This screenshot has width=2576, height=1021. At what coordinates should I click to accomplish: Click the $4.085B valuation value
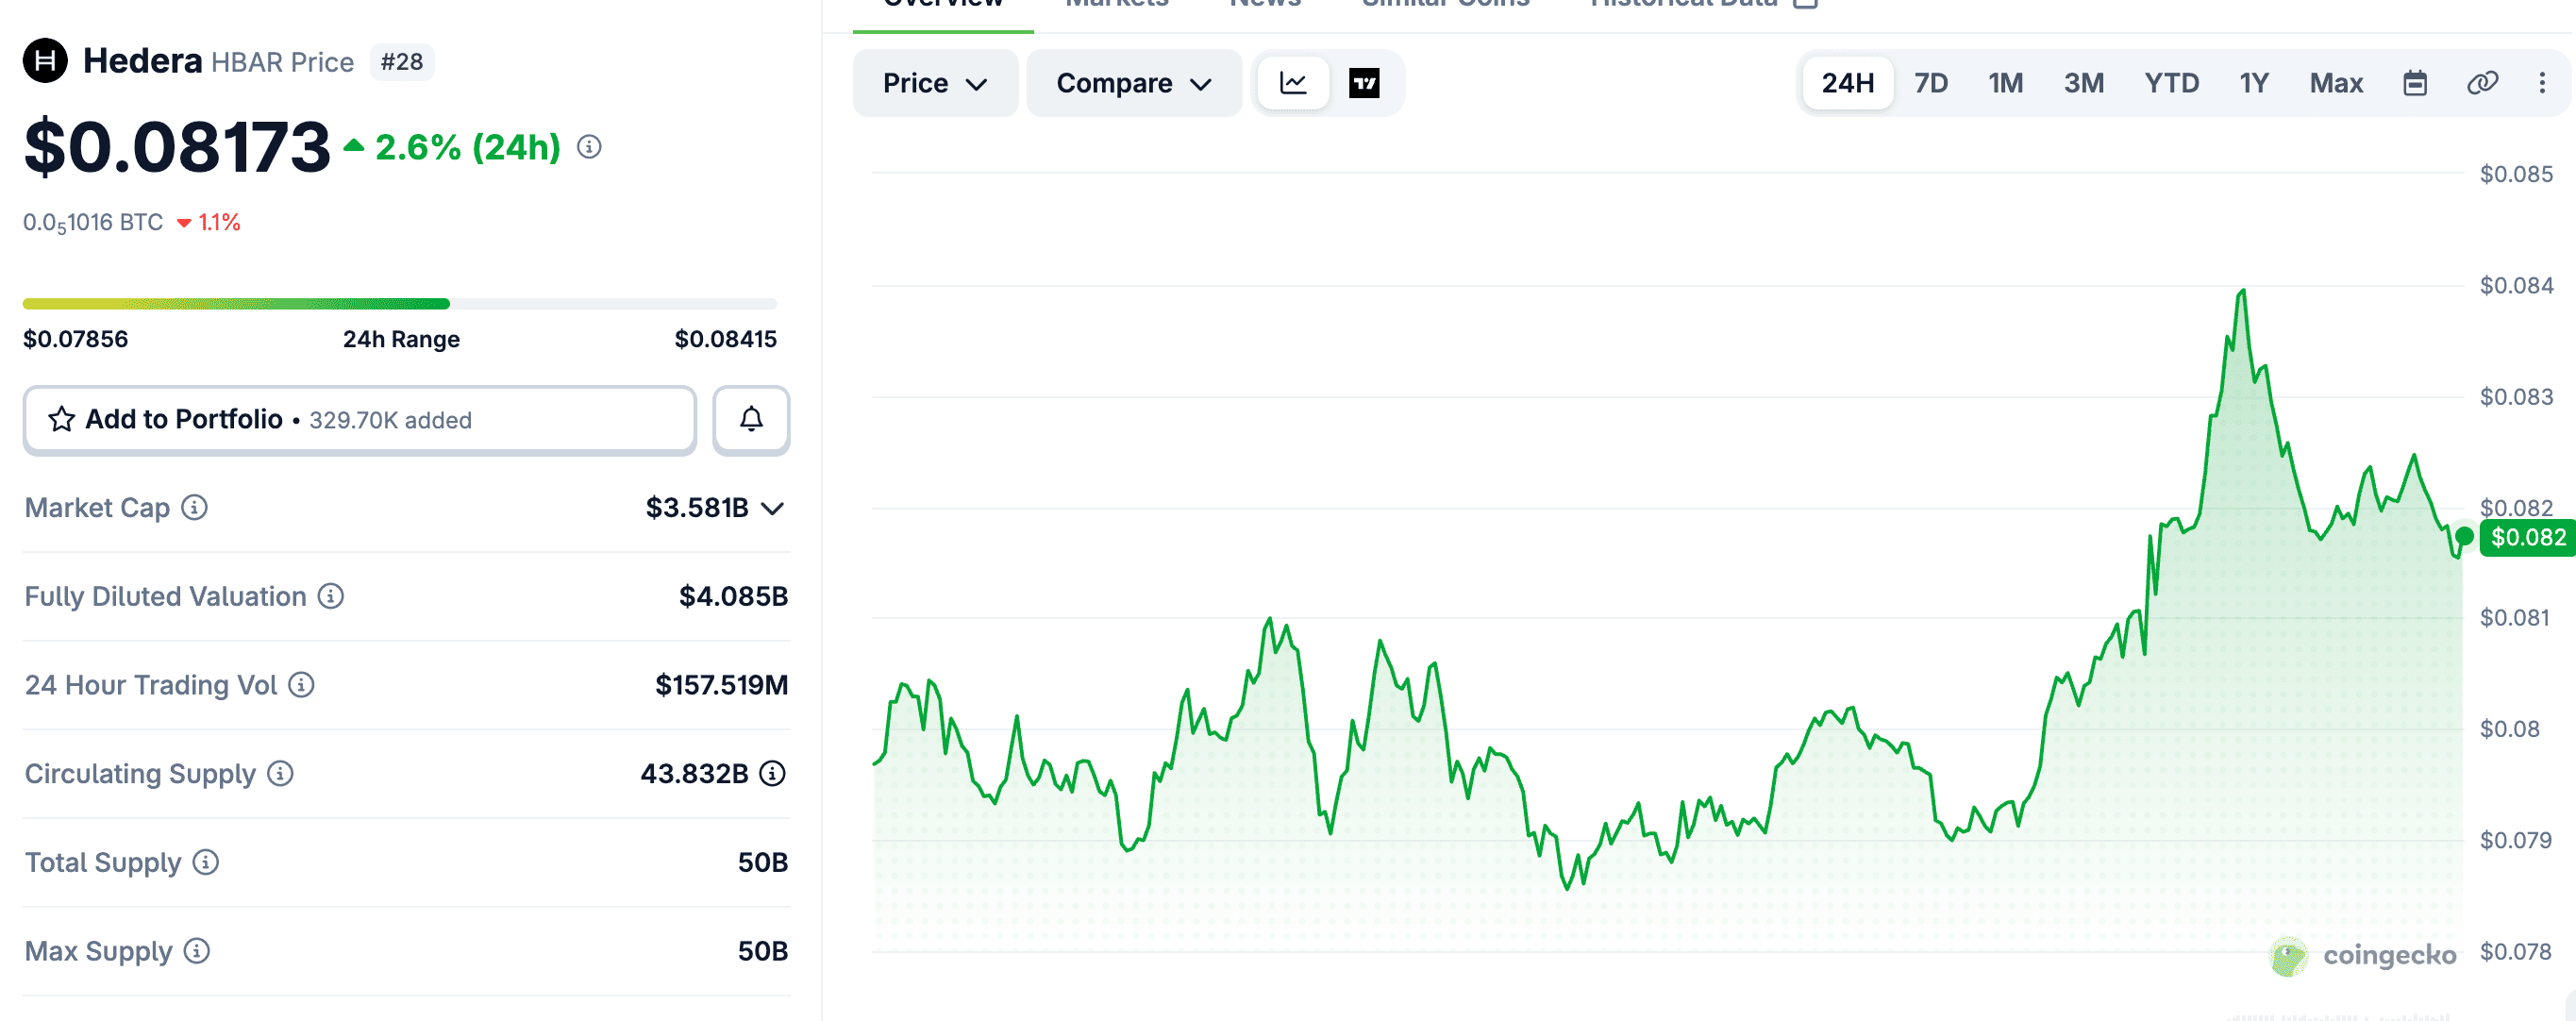pos(733,596)
